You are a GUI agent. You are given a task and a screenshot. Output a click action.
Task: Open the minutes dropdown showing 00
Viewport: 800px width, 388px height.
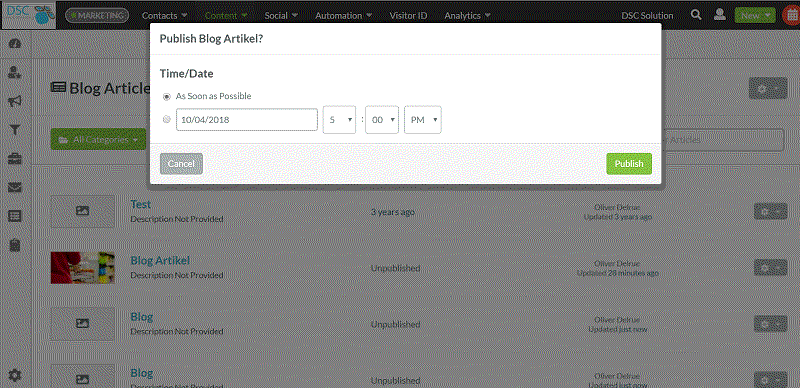pyautogui.click(x=382, y=120)
